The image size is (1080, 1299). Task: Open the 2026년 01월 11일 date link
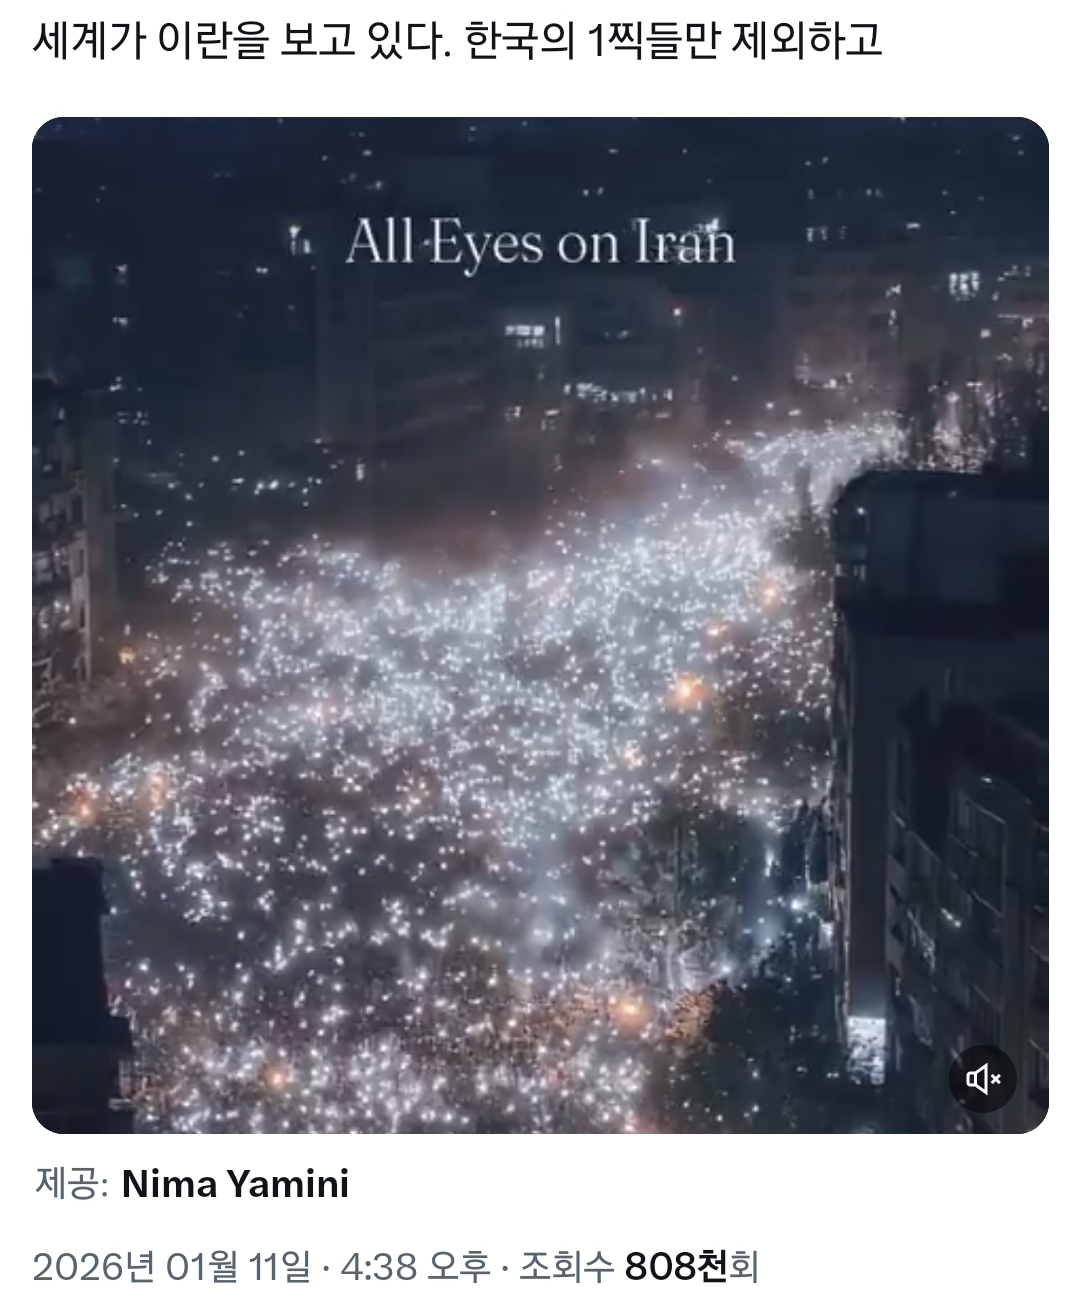172,1267
